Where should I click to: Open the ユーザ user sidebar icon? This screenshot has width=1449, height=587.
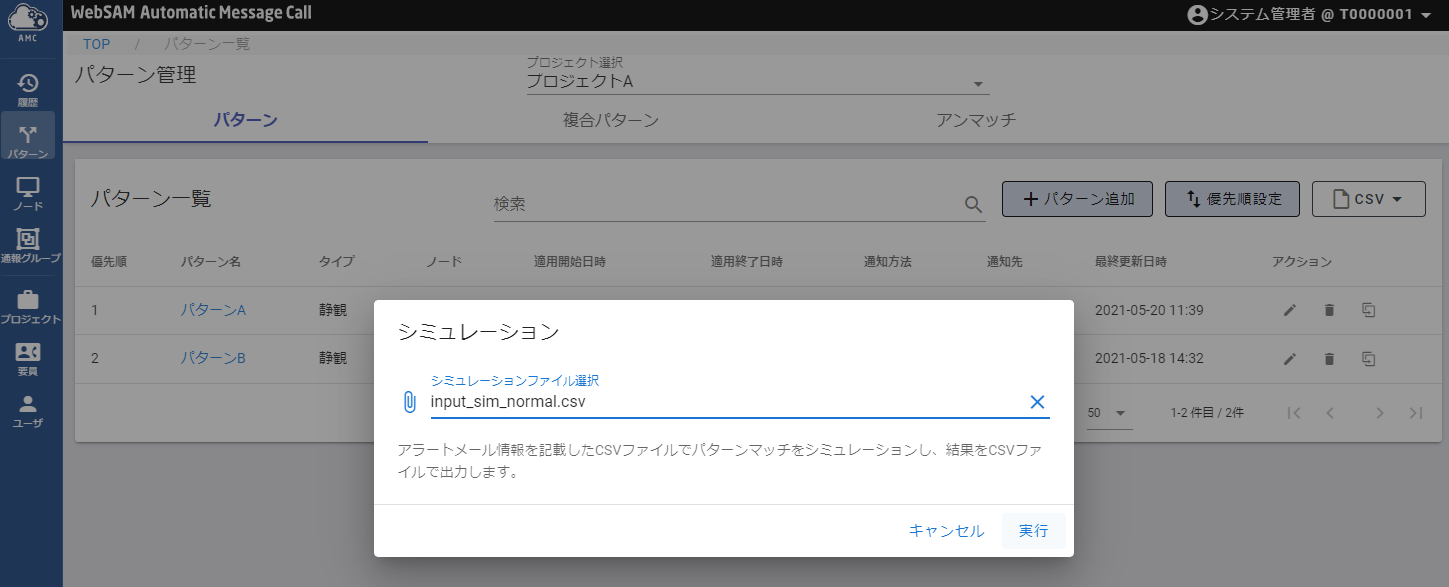[28, 410]
